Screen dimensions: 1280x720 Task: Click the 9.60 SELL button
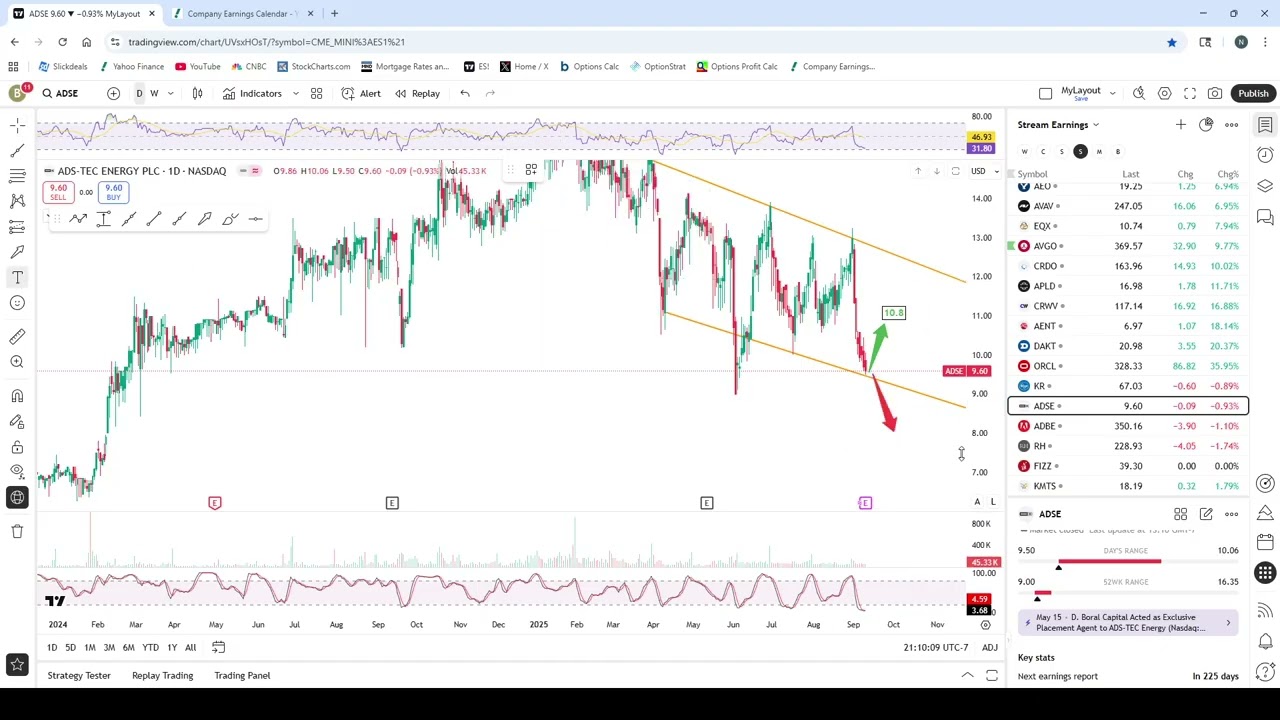(58, 192)
